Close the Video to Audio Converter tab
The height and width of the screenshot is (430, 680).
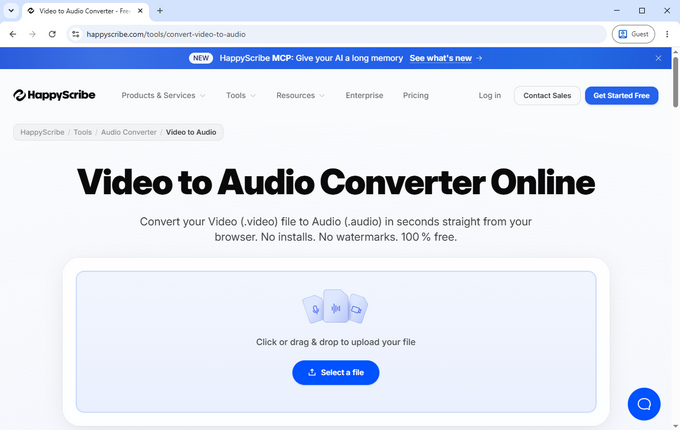pos(140,11)
